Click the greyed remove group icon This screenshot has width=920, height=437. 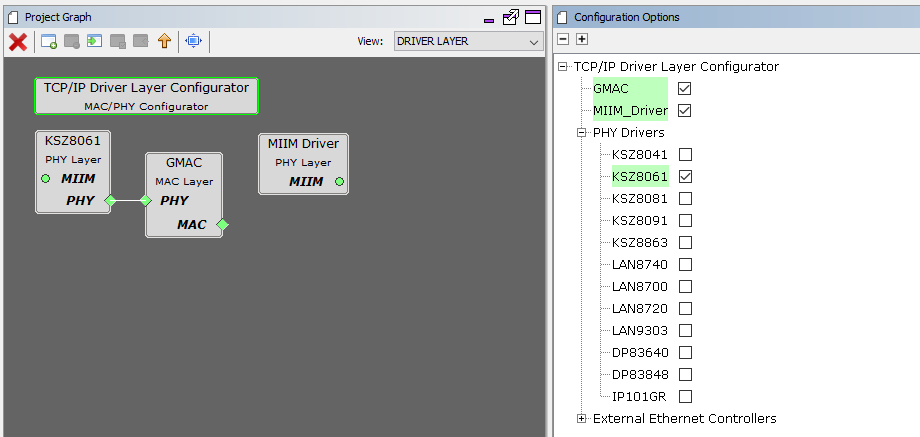(x=72, y=42)
